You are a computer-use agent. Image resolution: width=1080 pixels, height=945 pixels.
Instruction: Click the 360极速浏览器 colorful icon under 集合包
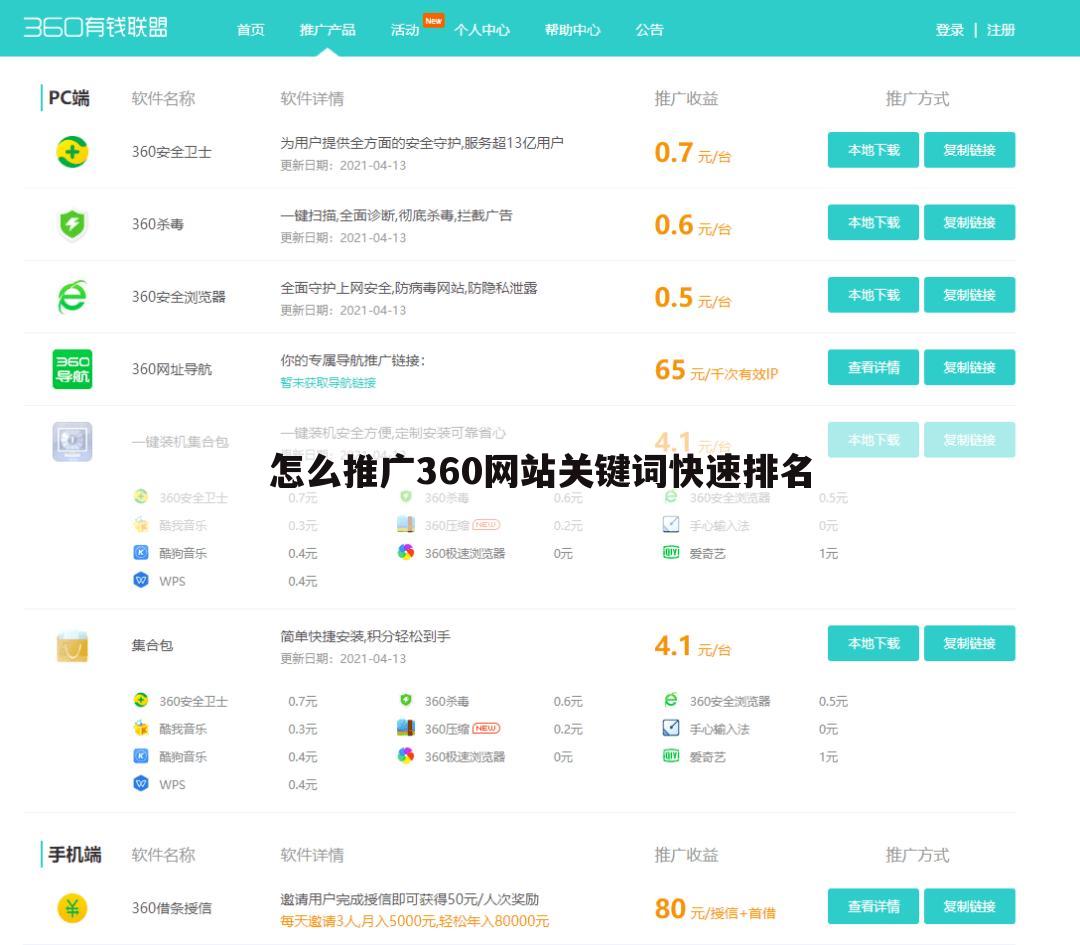coord(406,756)
